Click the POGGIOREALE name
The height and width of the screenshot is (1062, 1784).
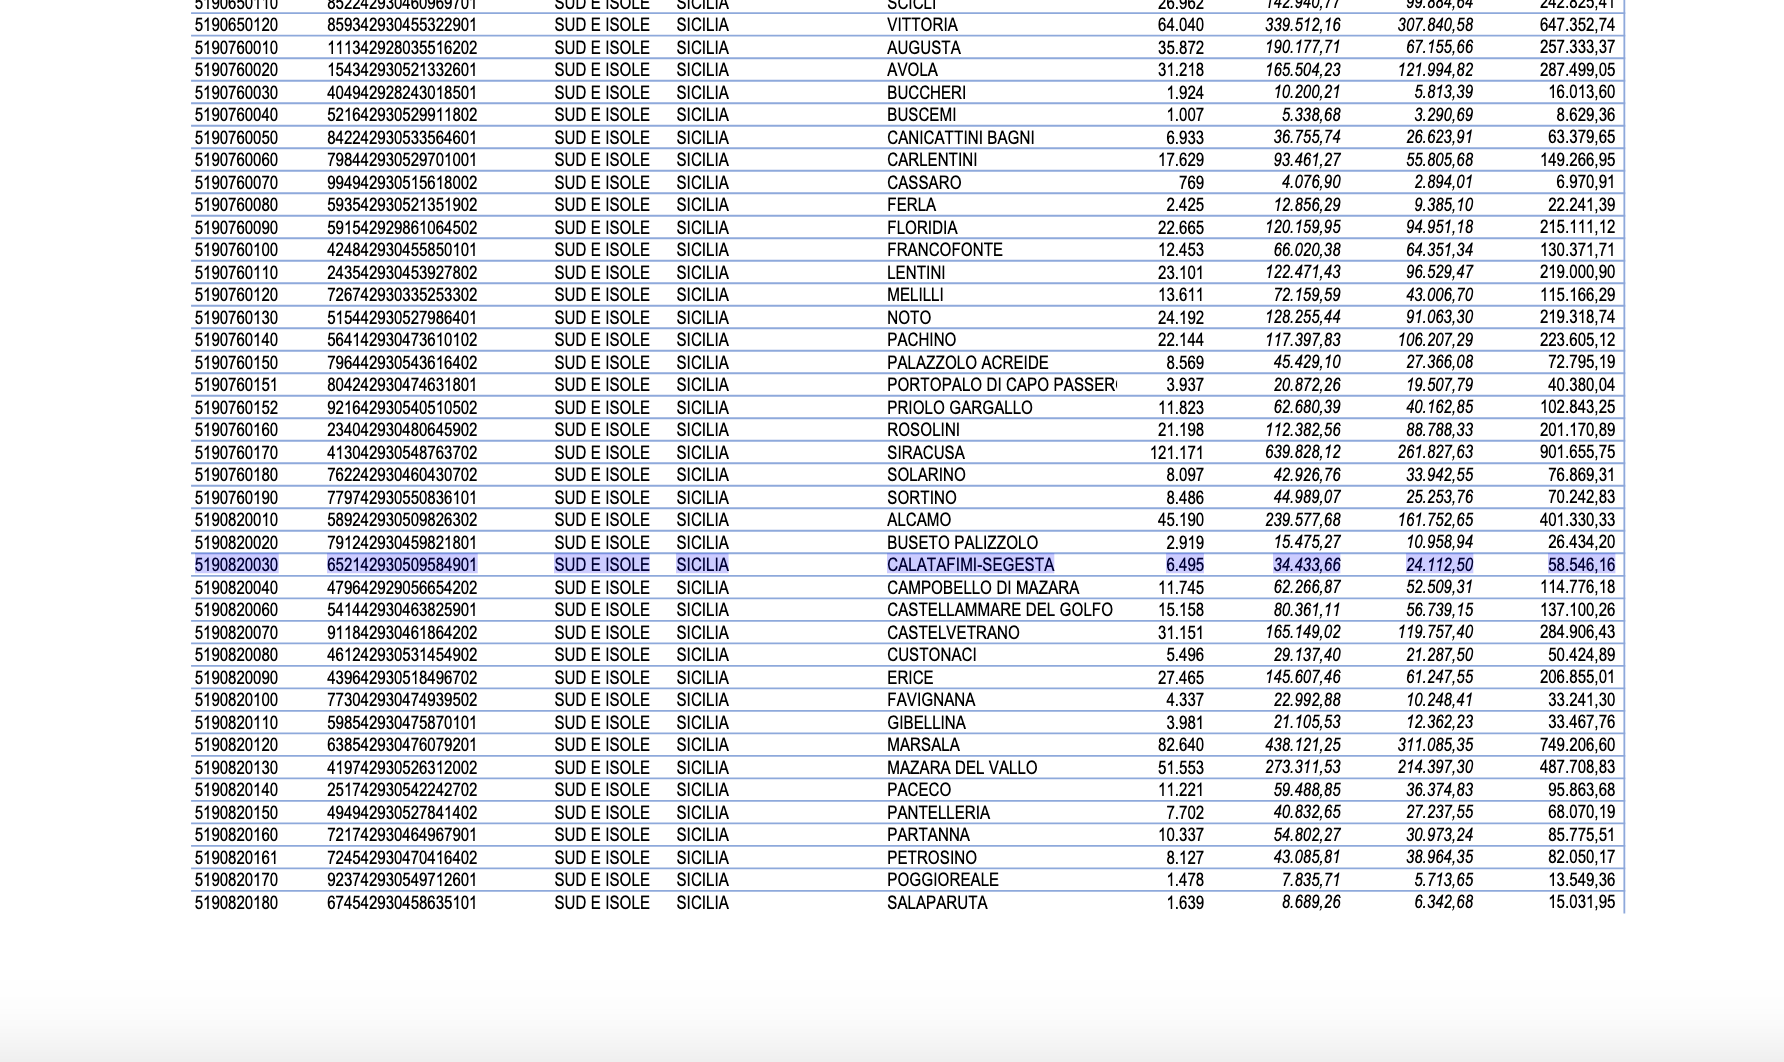(x=942, y=880)
